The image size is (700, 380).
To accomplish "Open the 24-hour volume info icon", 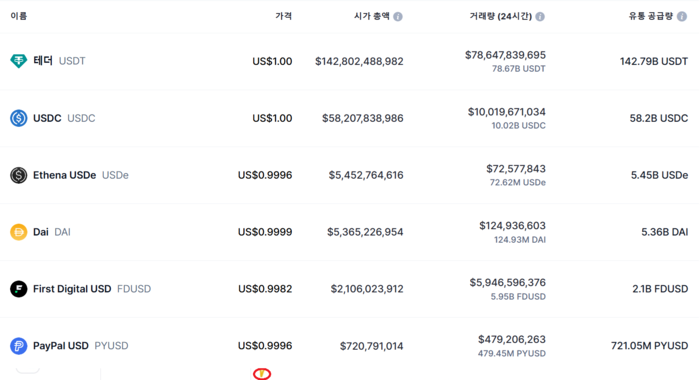I will tap(540, 17).
